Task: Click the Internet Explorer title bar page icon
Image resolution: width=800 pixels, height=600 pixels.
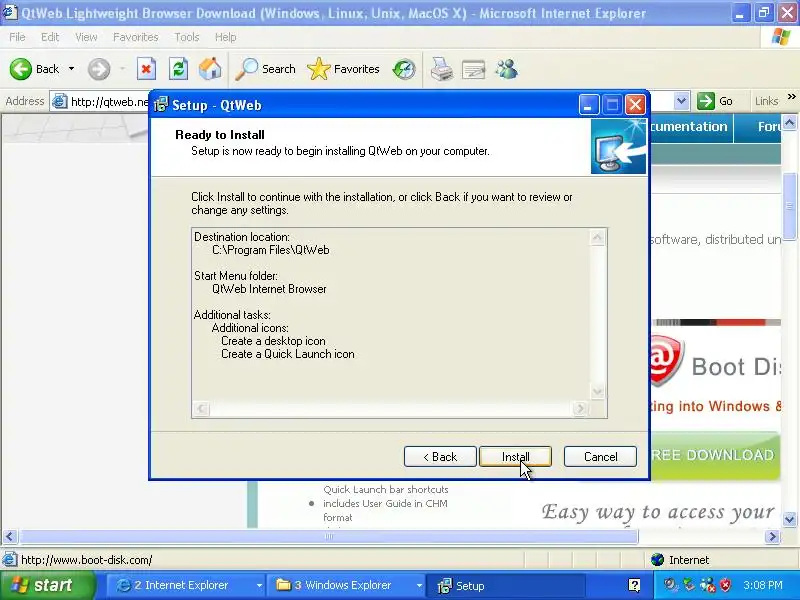Action: 10,12
